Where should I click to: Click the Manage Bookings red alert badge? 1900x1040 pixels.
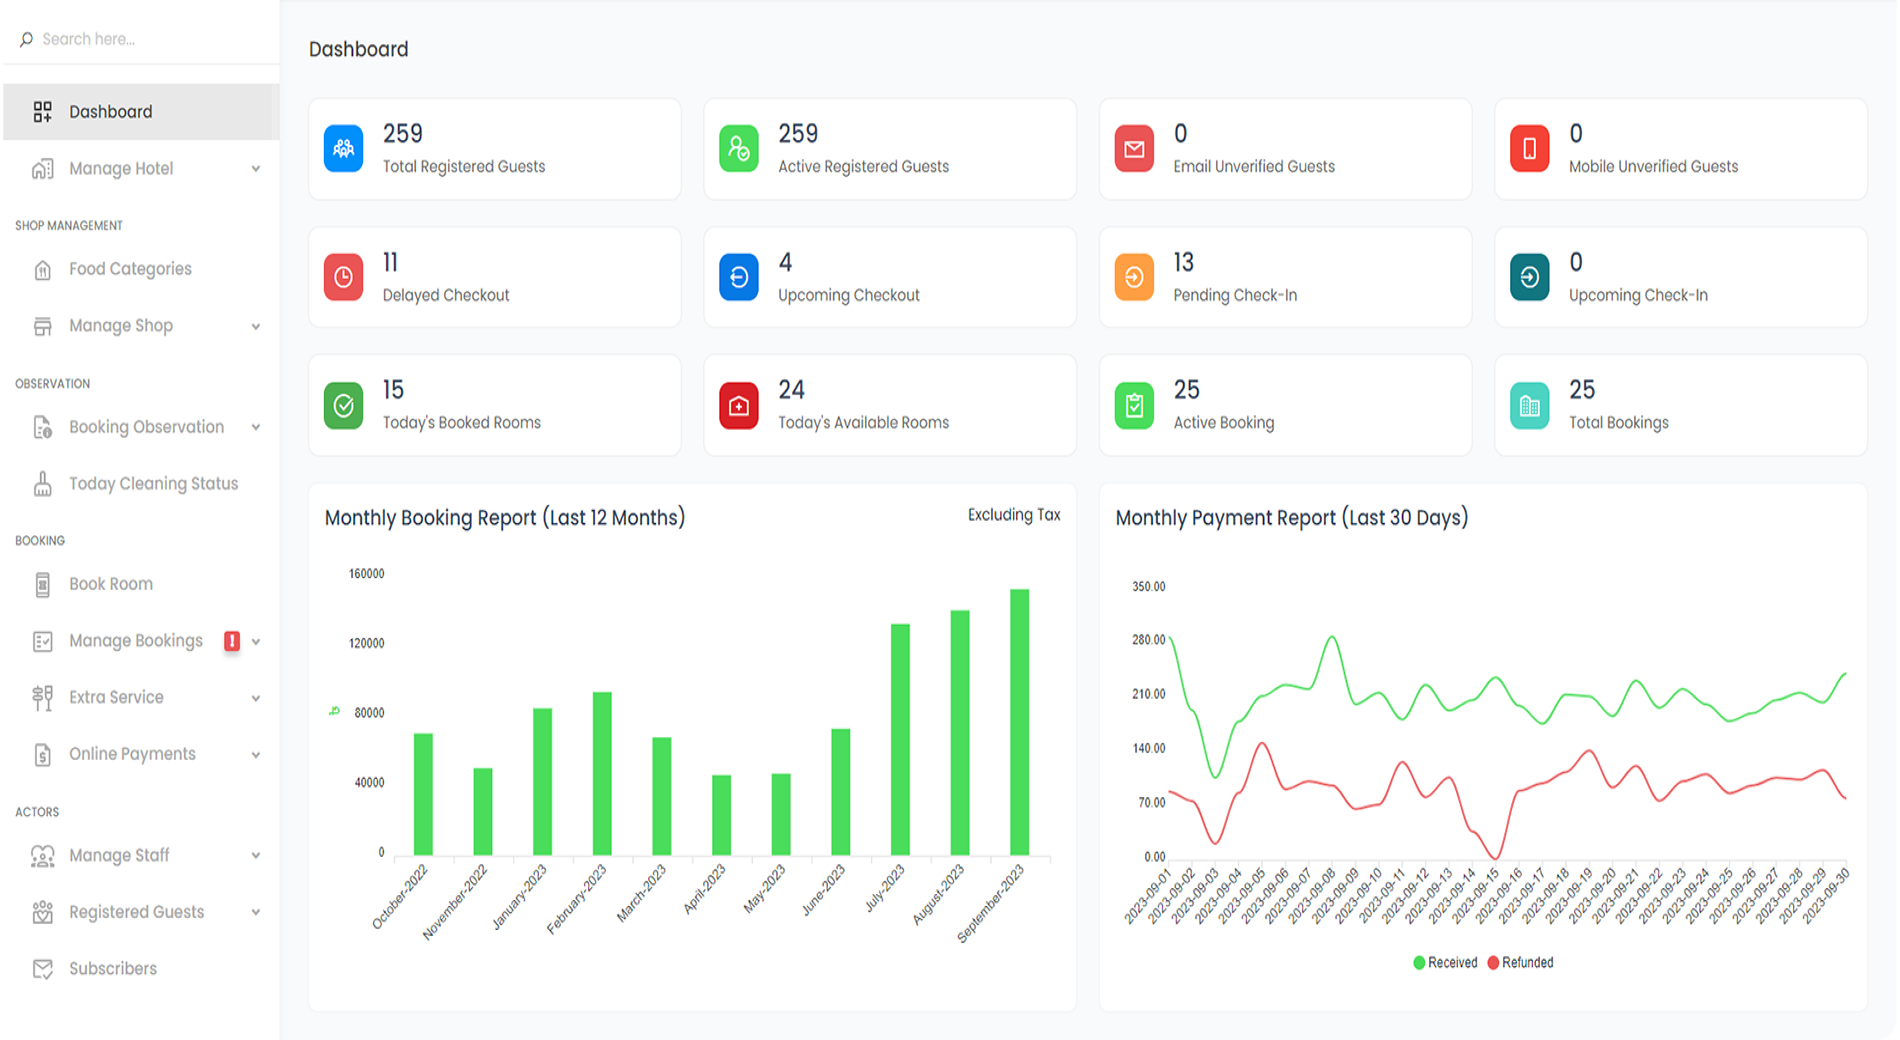pos(232,641)
